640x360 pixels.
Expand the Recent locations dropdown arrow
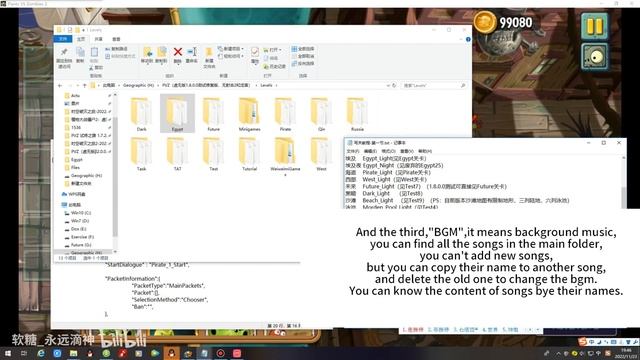(x=78, y=85)
